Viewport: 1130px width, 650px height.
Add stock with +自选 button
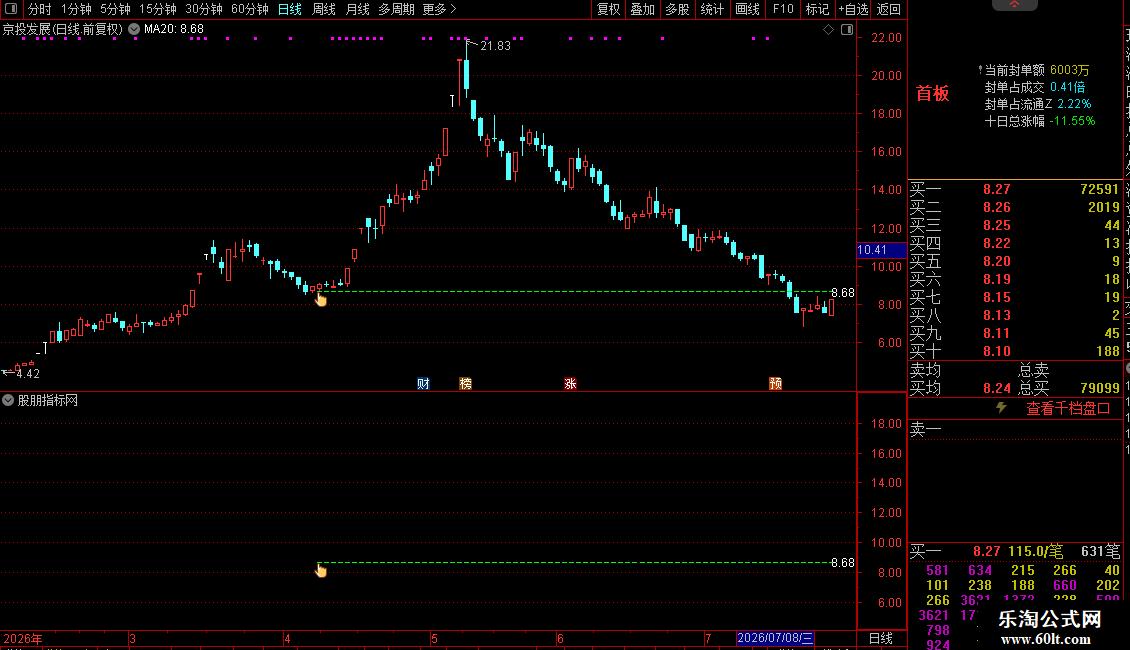pyautogui.click(x=854, y=9)
